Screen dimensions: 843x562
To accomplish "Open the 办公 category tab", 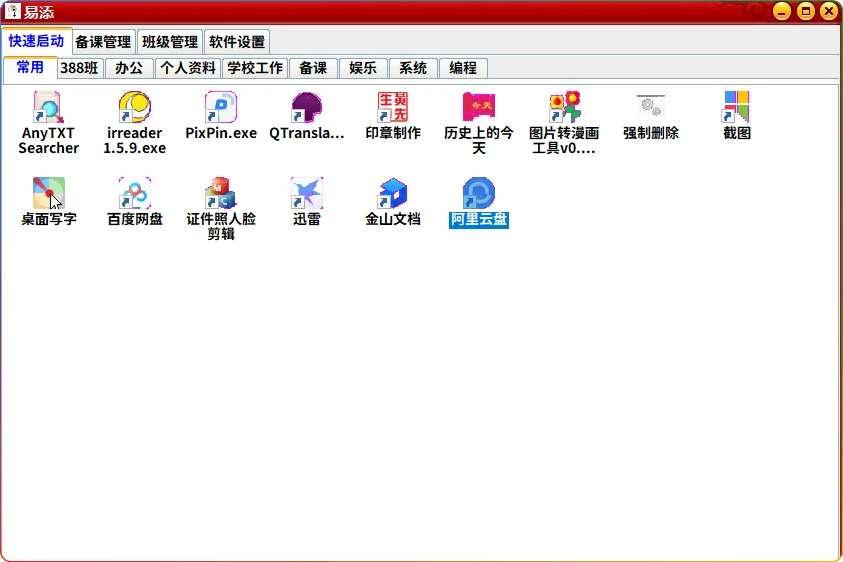I will pos(129,68).
